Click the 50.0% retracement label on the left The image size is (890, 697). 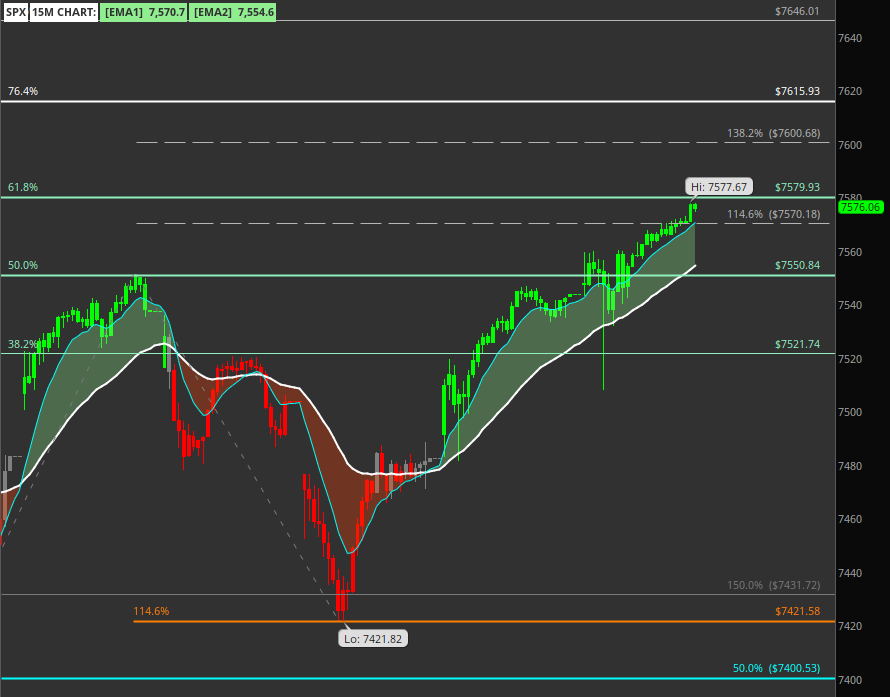pos(23,266)
